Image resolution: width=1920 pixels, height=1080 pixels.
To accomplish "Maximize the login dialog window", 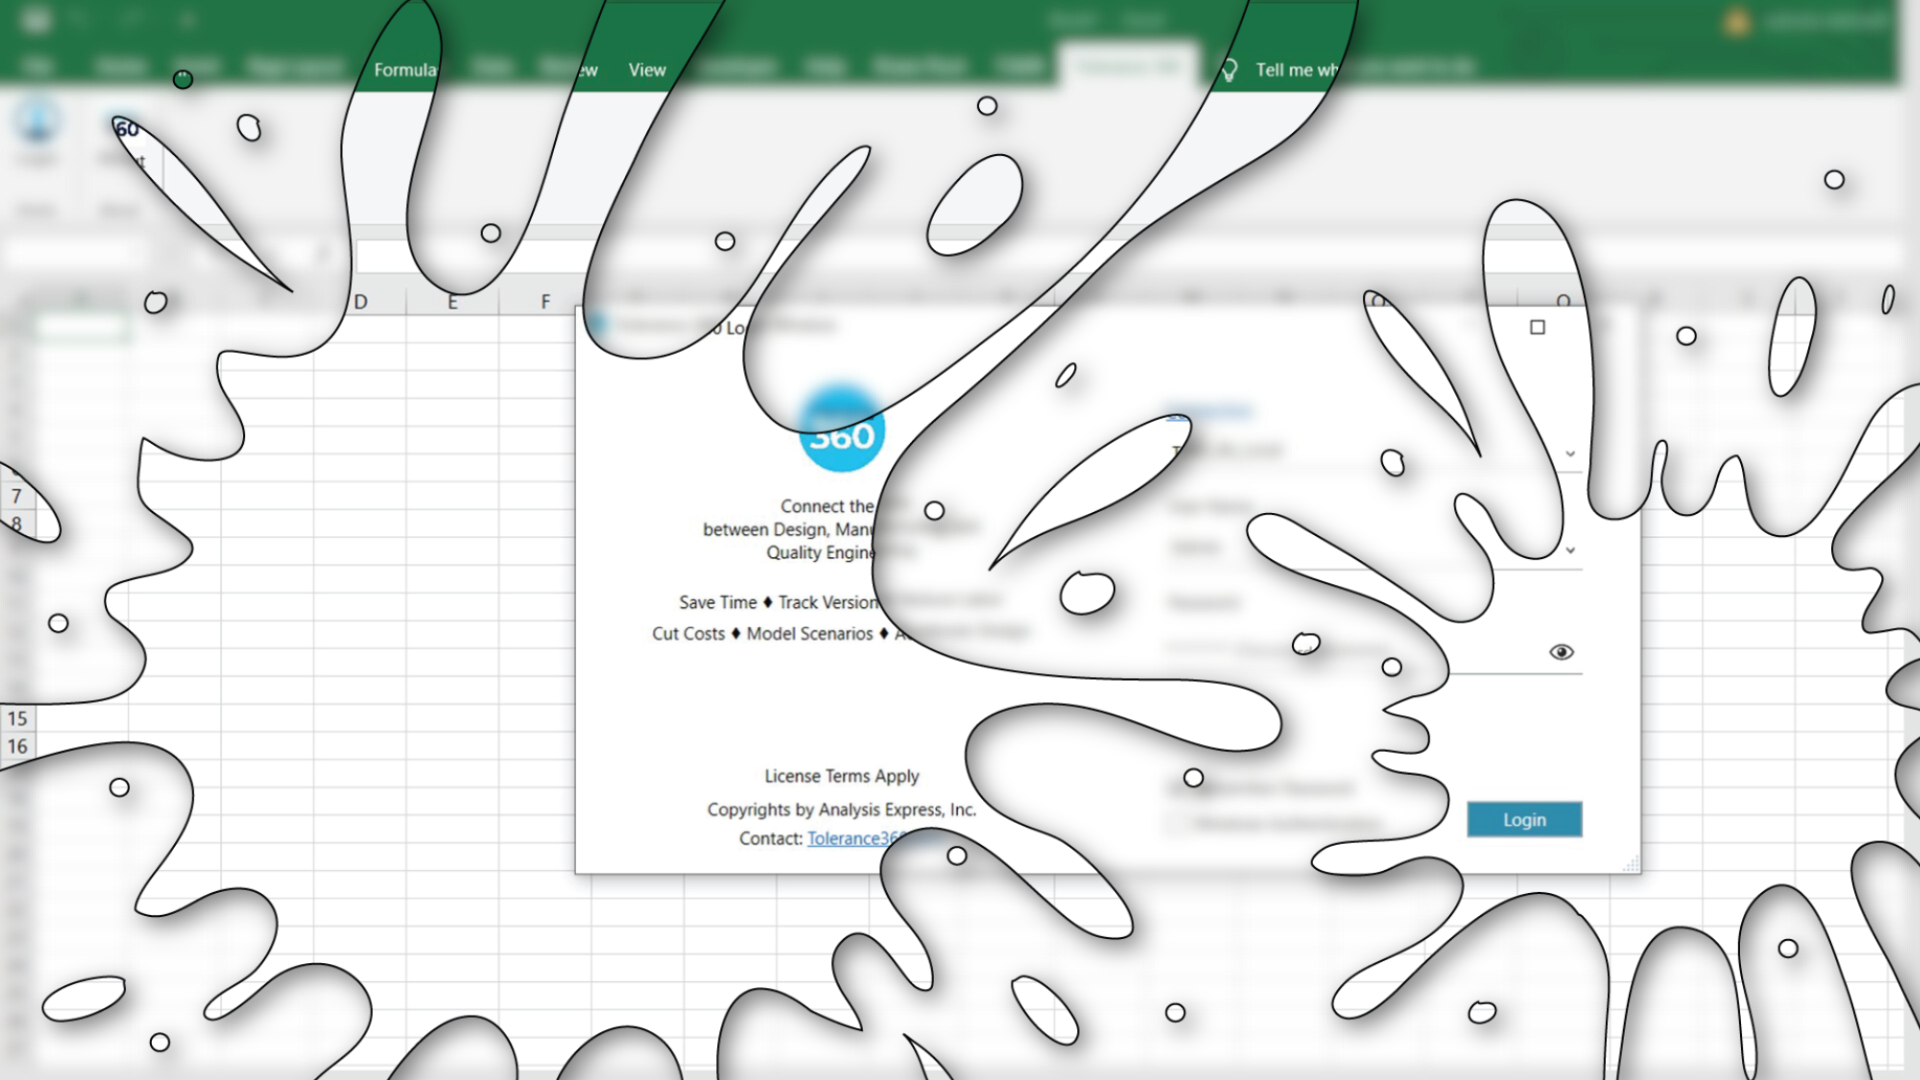I will [x=1538, y=327].
